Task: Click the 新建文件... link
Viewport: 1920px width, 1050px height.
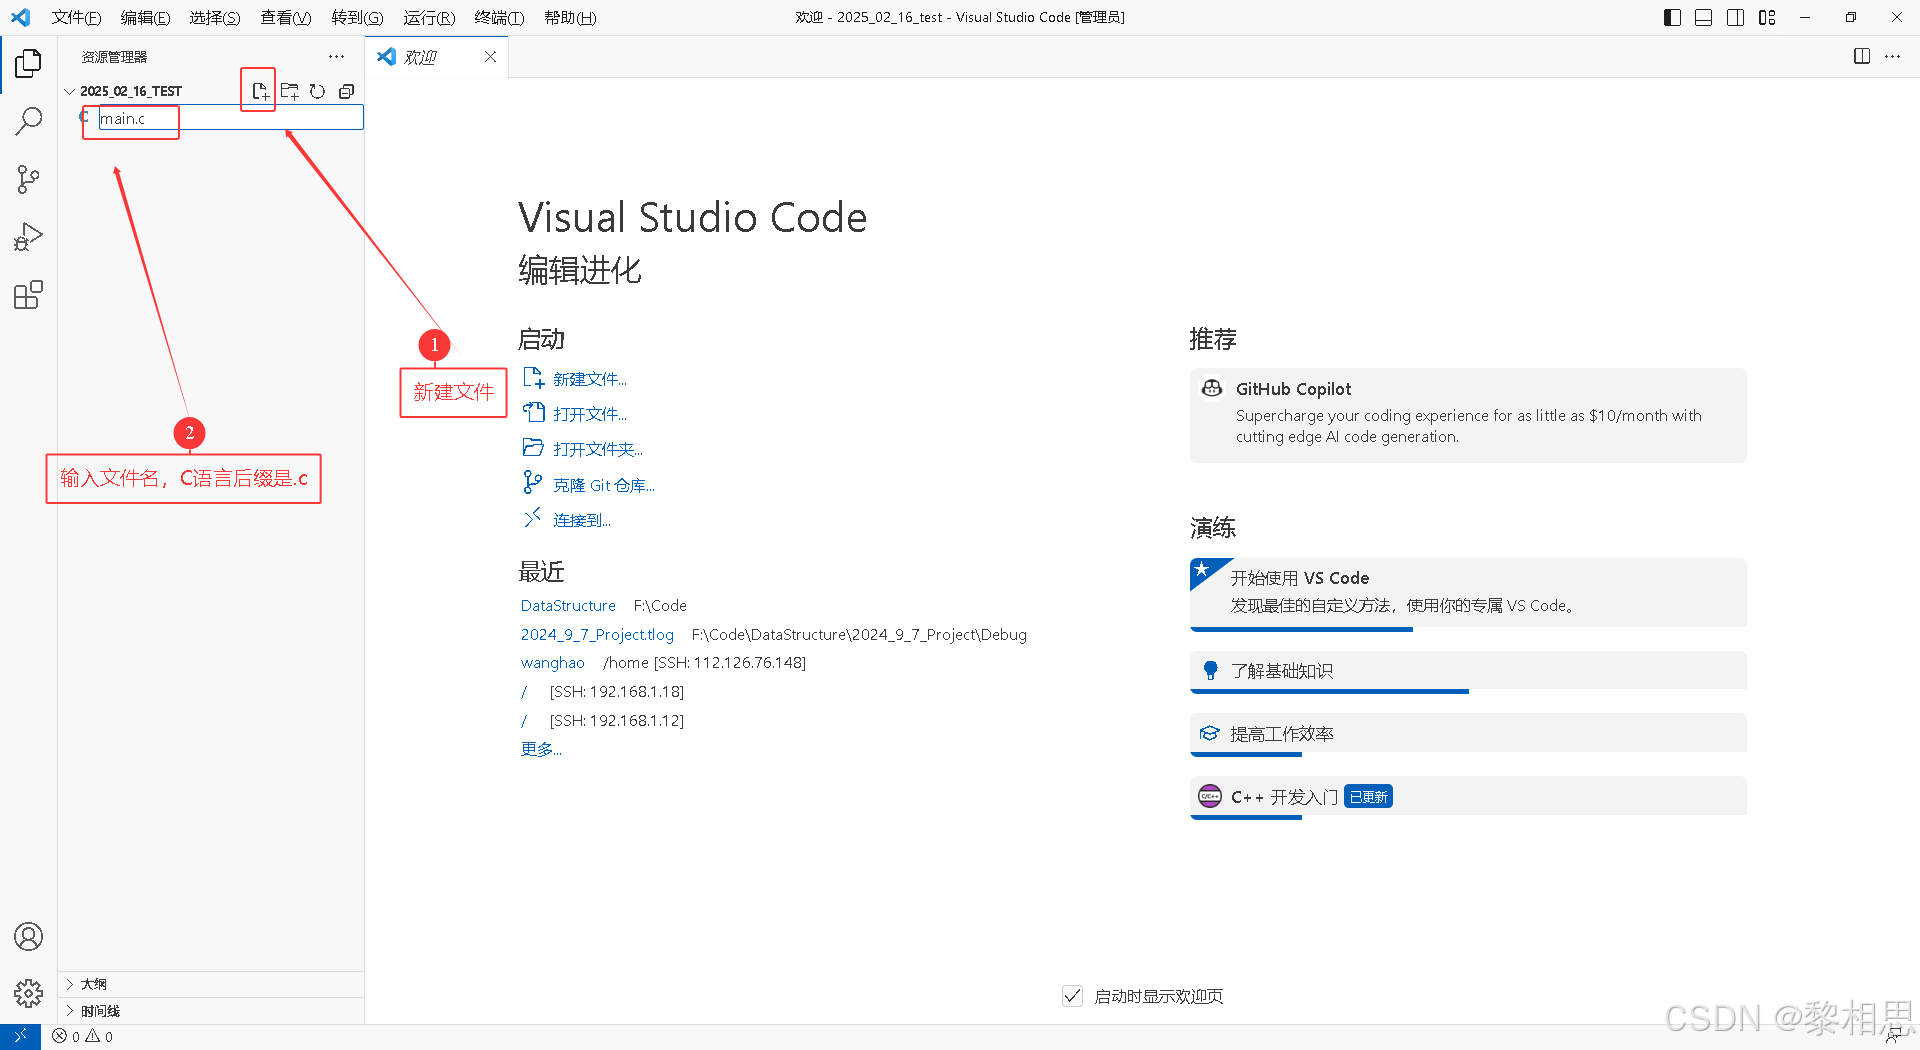Action: click(590, 379)
